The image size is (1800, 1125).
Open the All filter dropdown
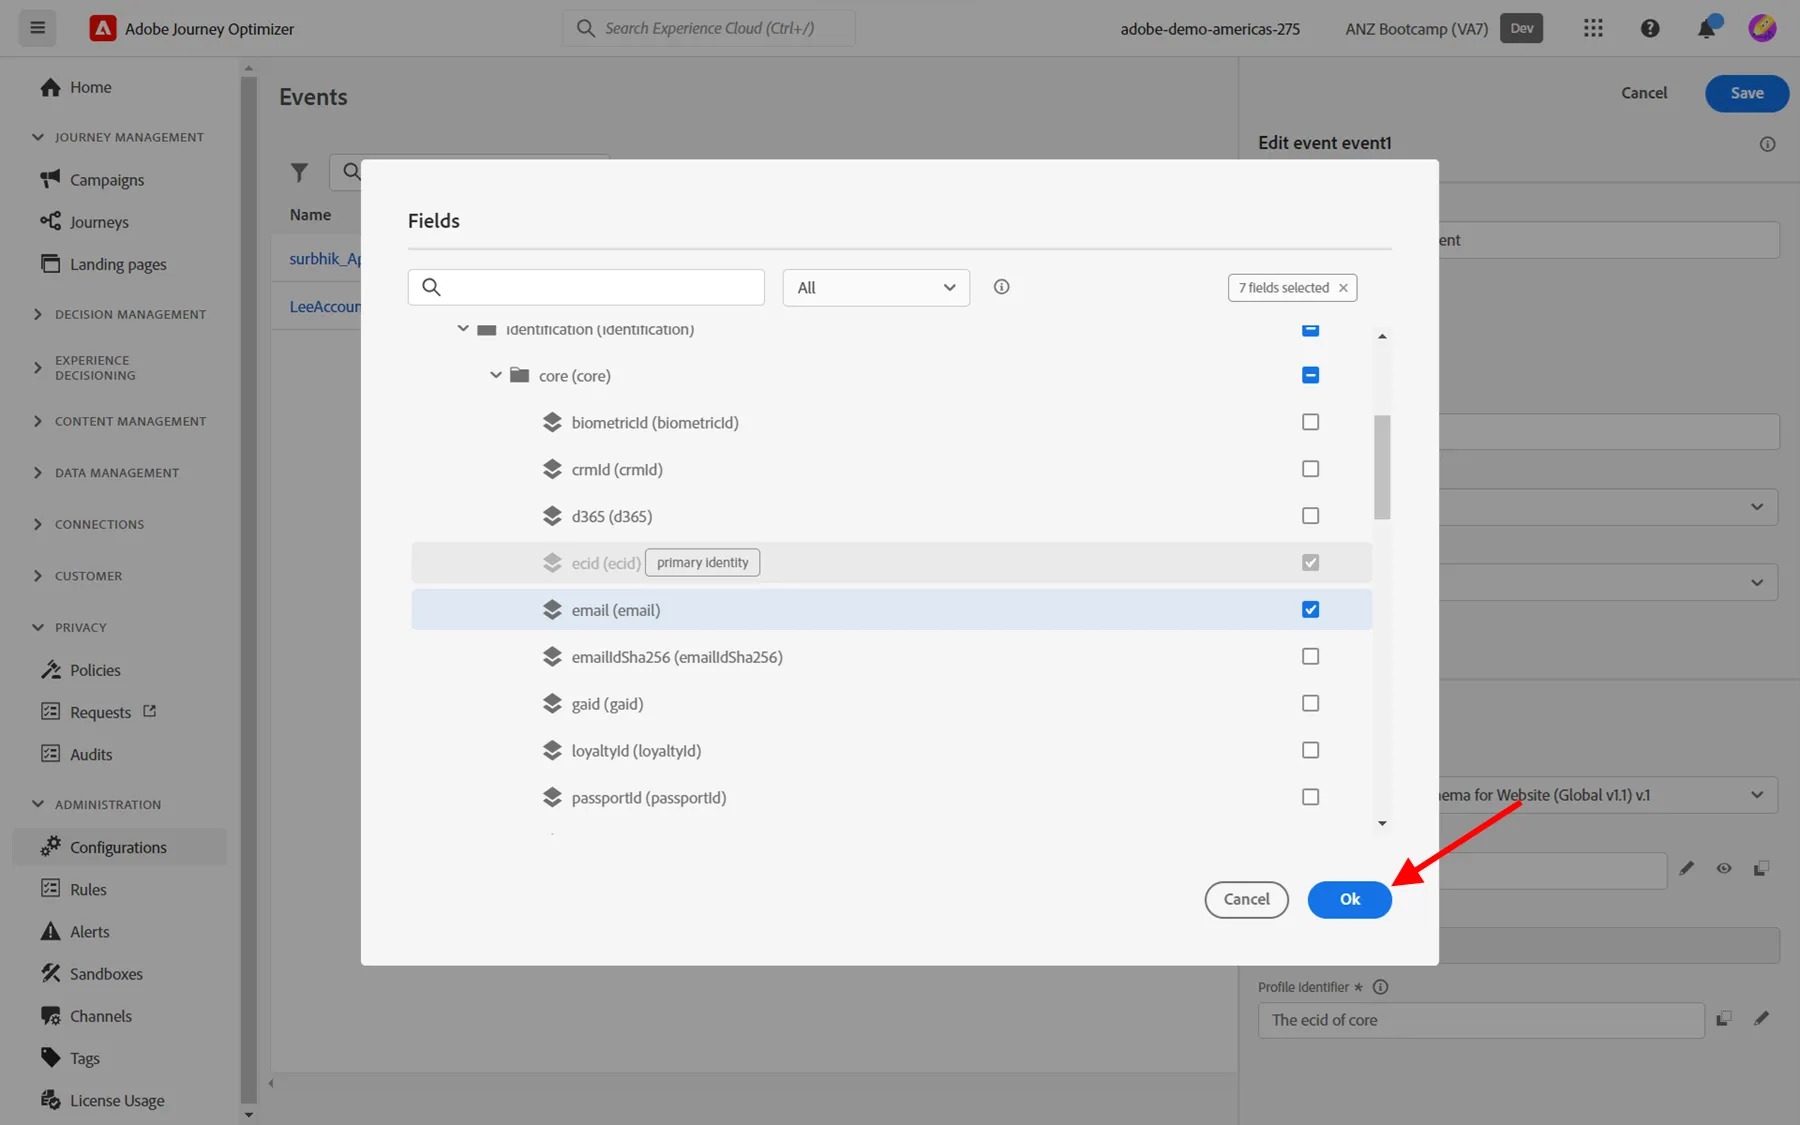[x=876, y=288]
